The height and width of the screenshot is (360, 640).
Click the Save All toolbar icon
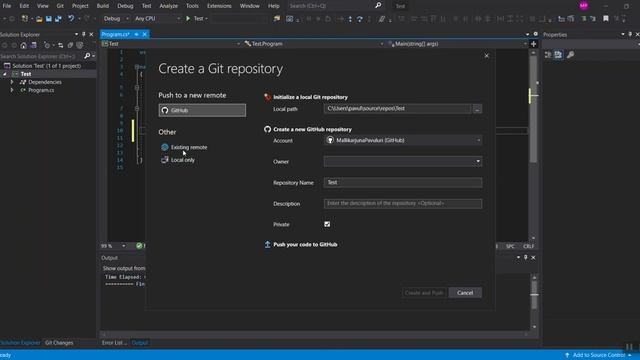[58, 19]
